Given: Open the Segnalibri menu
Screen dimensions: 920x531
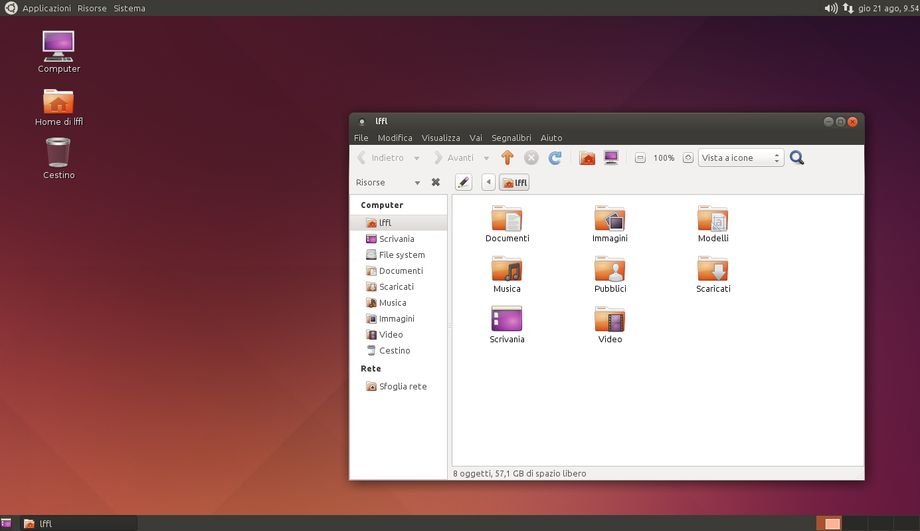Looking at the screenshot, I should click(511, 138).
